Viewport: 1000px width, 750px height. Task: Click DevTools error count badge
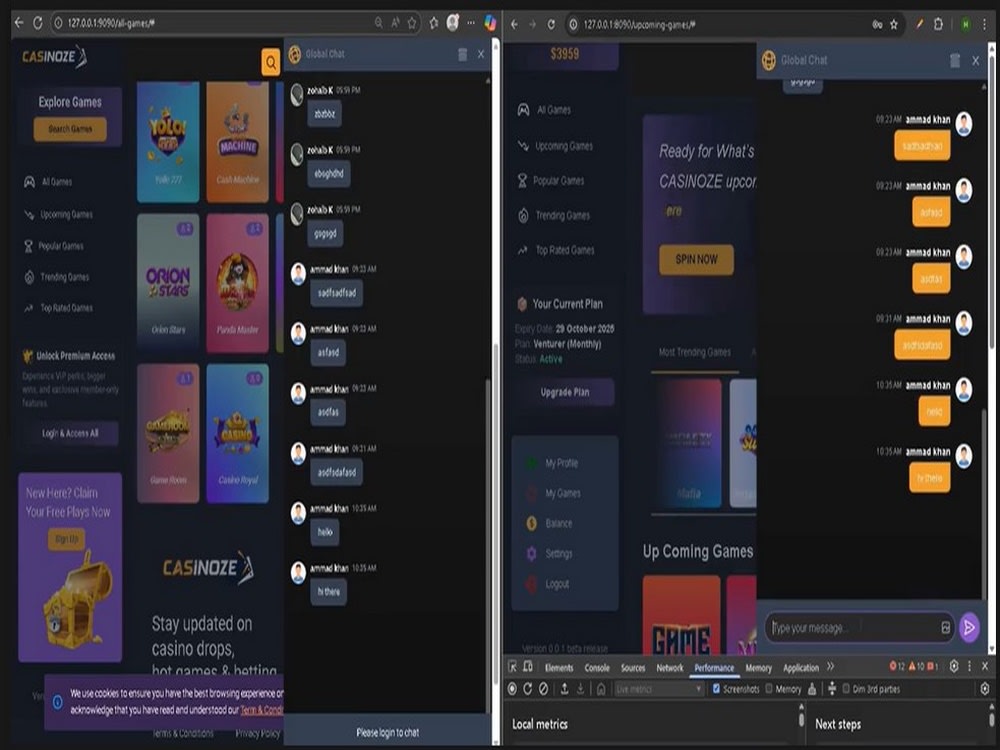point(897,666)
